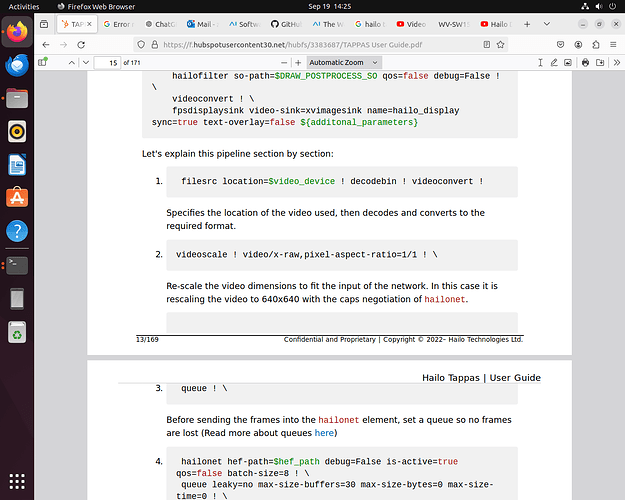Click the tracking protection shield icon
Viewport: 625px width, 500px height.
141,45
